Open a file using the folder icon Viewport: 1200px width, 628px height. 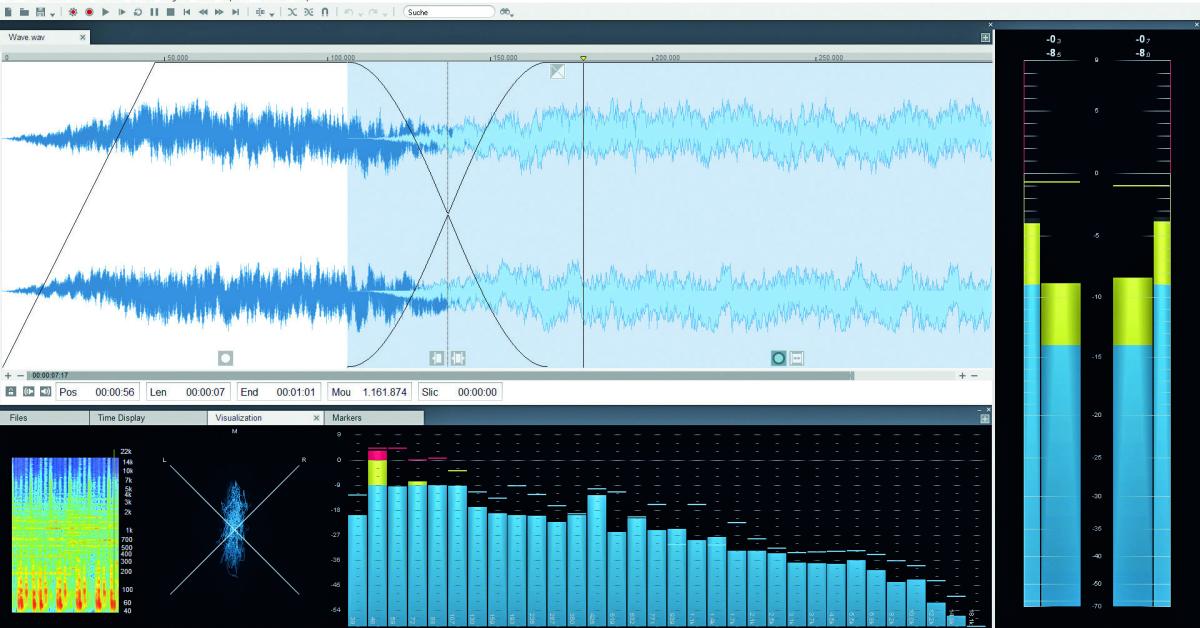tap(26, 11)
